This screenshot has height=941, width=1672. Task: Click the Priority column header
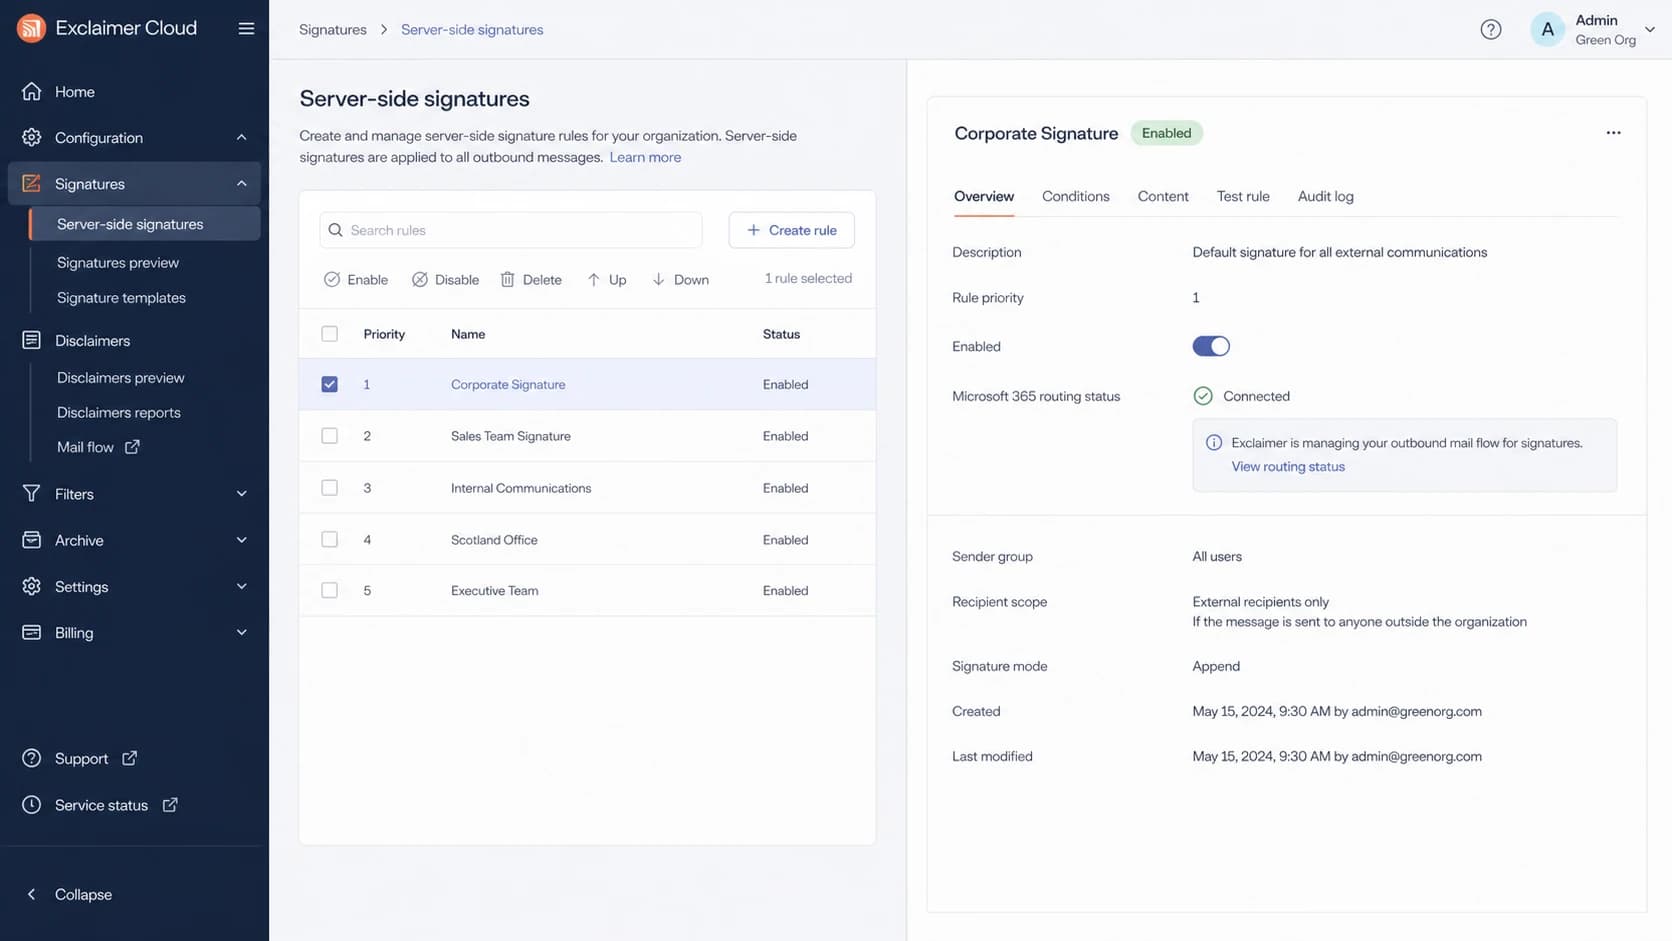[384, 334]
